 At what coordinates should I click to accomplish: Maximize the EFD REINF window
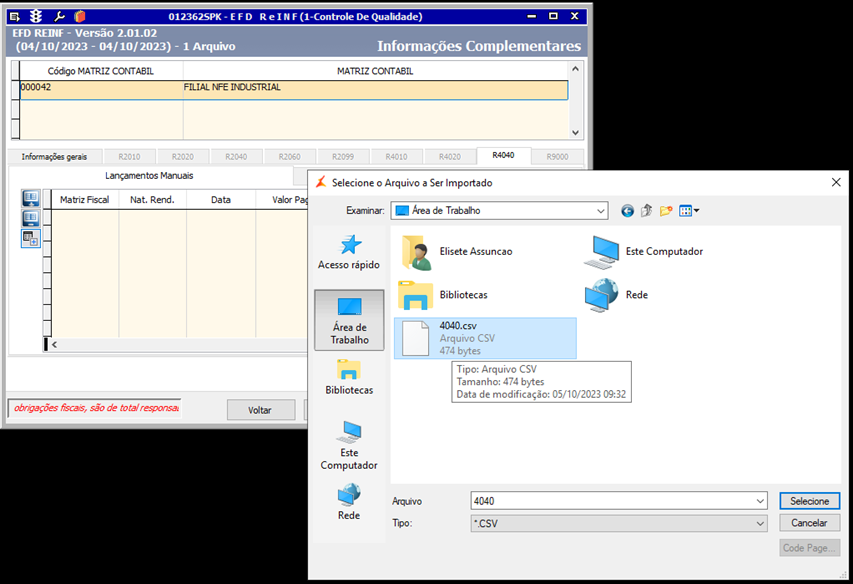(553, 16)
